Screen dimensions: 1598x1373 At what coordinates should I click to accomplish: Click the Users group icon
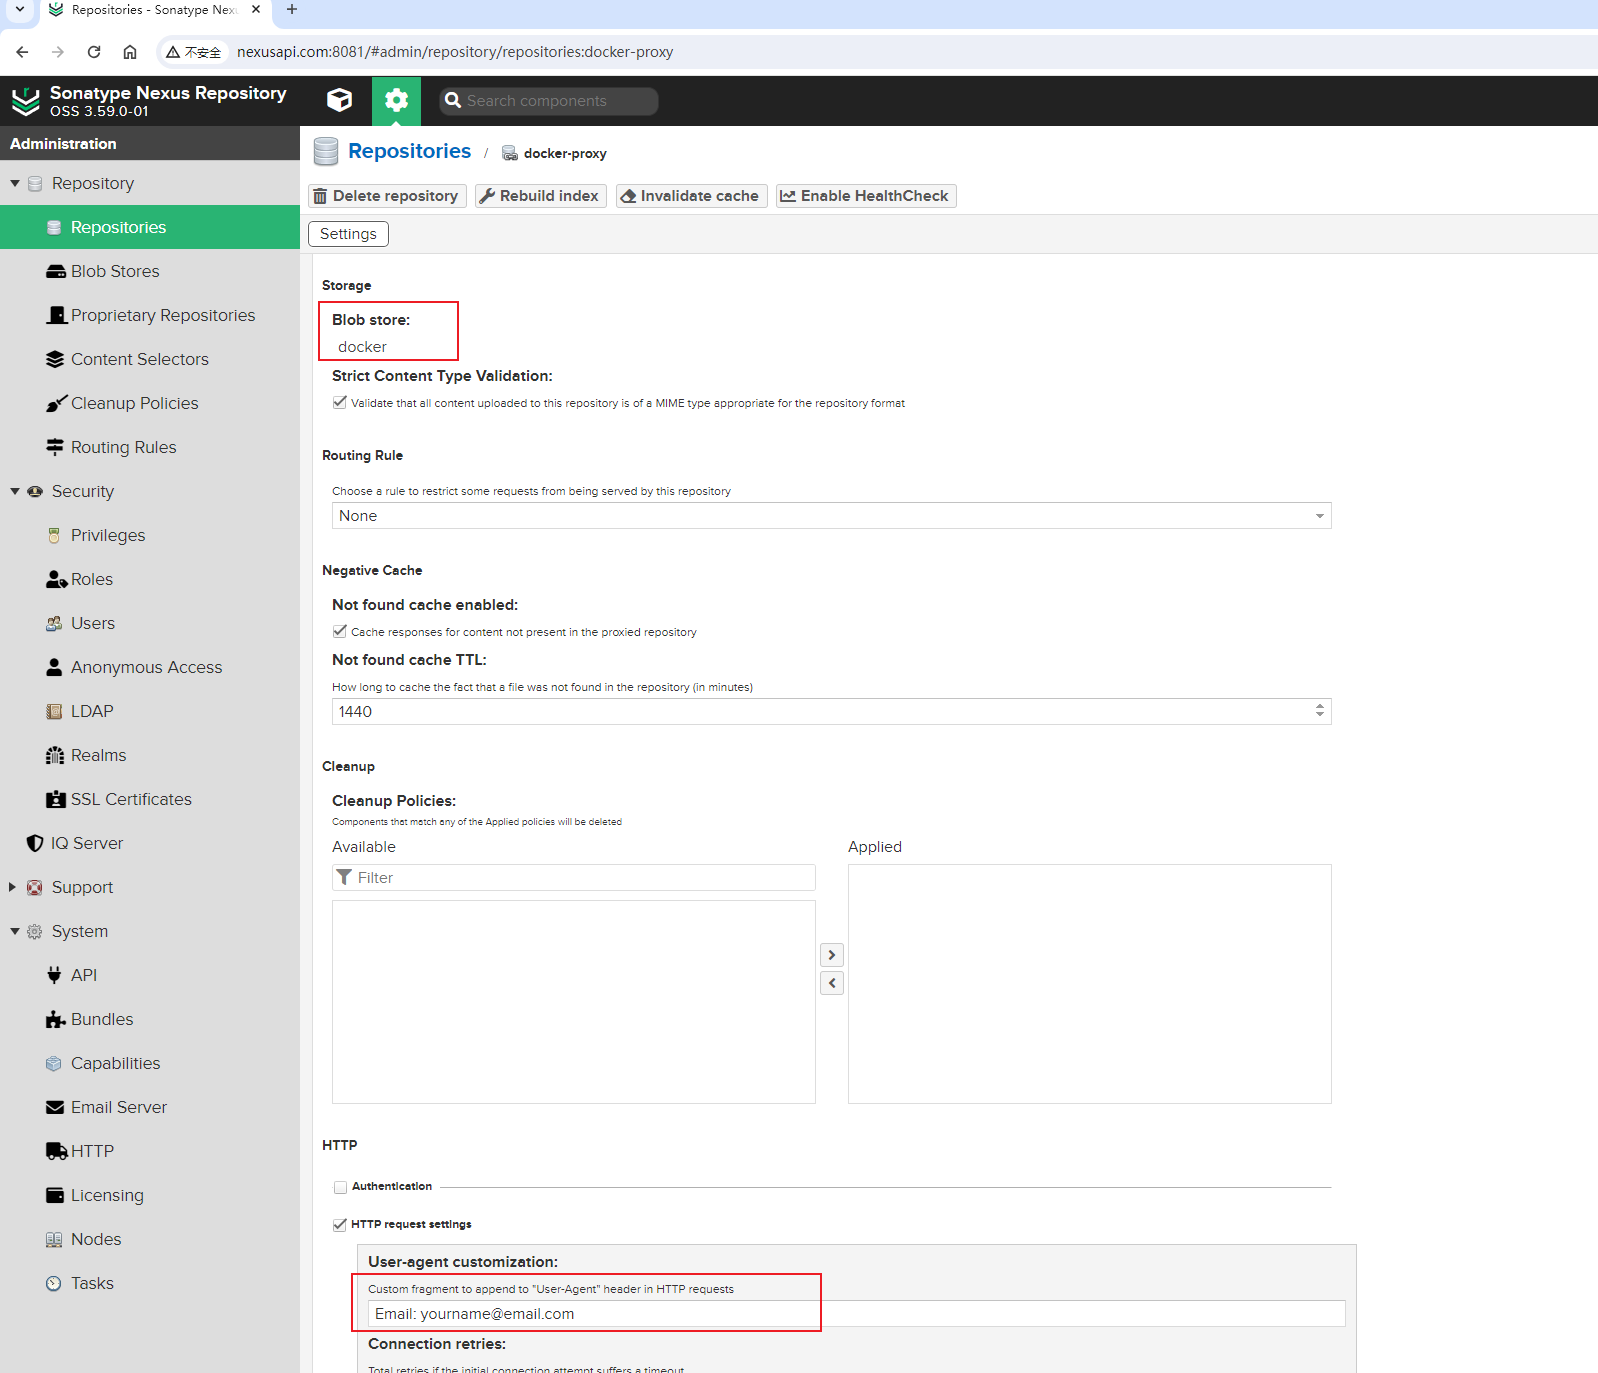tap(54, 624)
